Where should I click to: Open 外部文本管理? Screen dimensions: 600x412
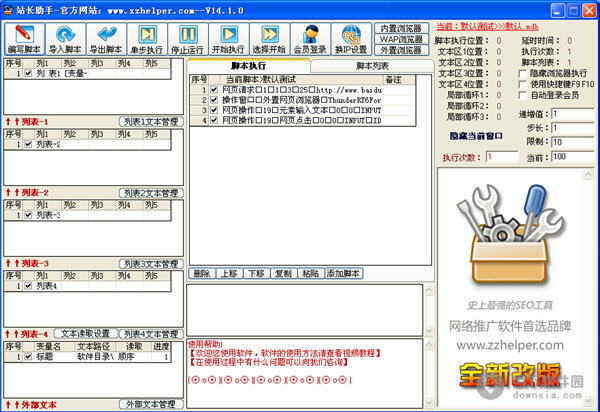pos(151,404)
